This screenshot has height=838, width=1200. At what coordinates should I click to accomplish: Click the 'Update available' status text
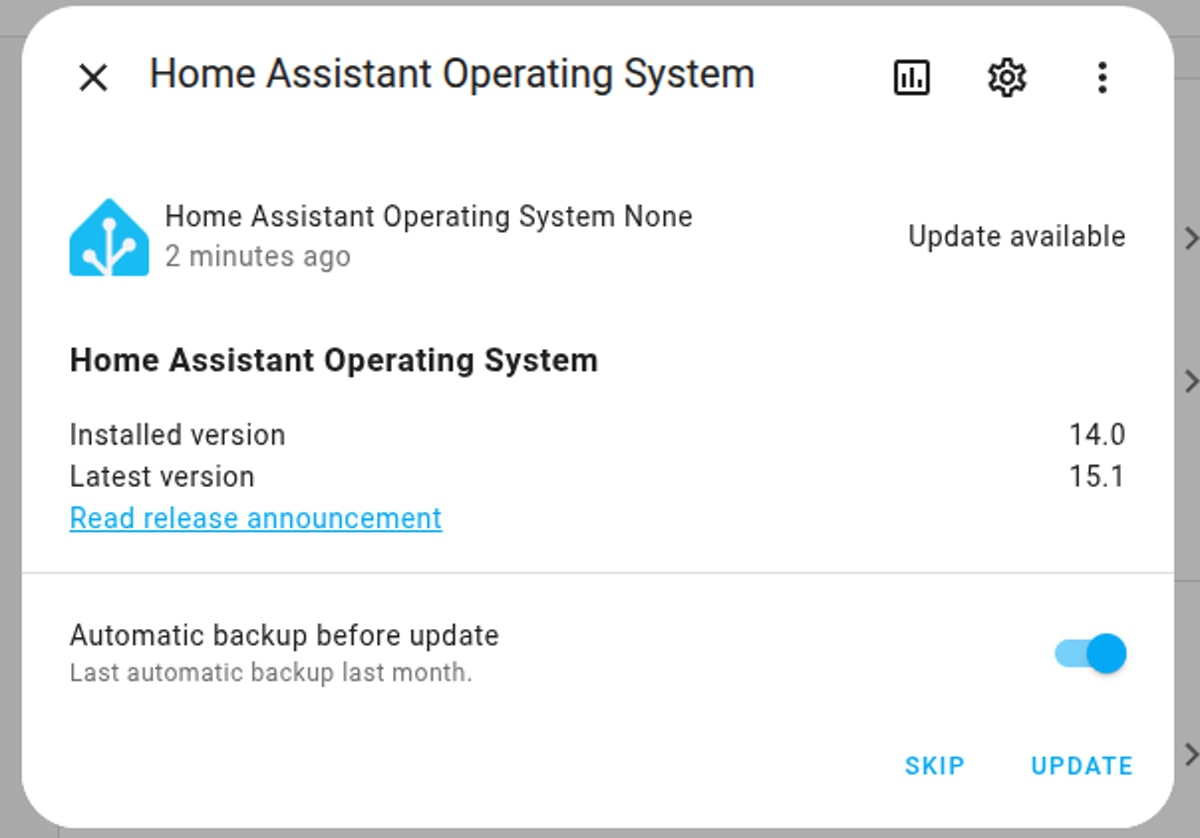pyautogui.click(x=1016, y=236)
